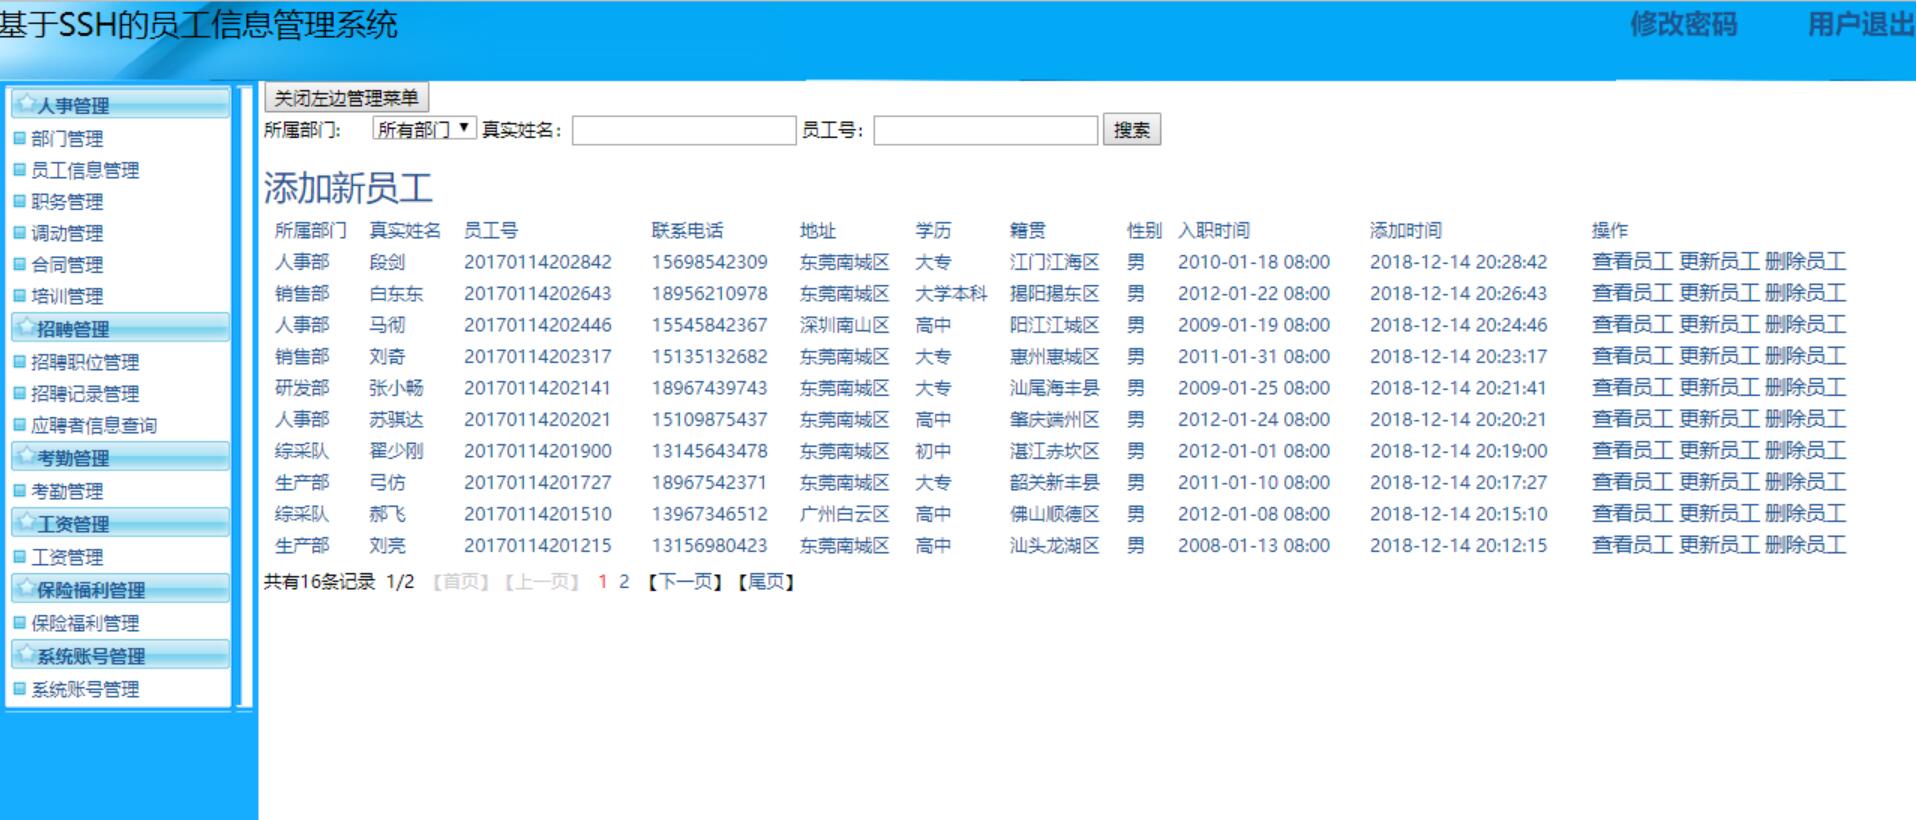Screen dimensions: 1916x820
Task: Collapse the 工资管理 menu section header
Action: (x=120, y=523)
